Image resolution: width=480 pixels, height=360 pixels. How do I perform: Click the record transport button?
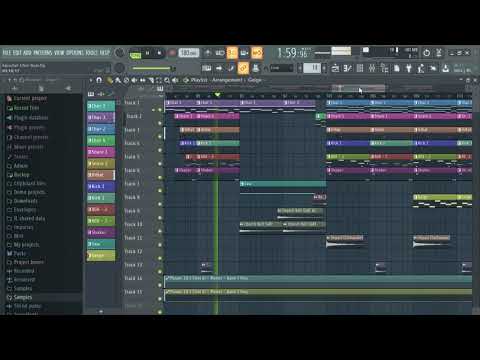[172, 53]
